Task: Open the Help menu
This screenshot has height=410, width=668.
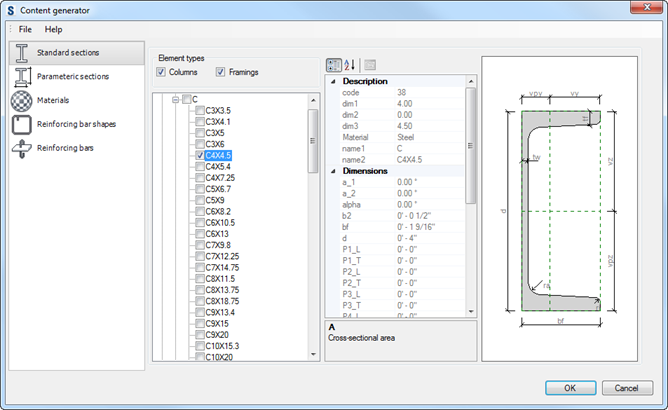Action: coord(53,29)
